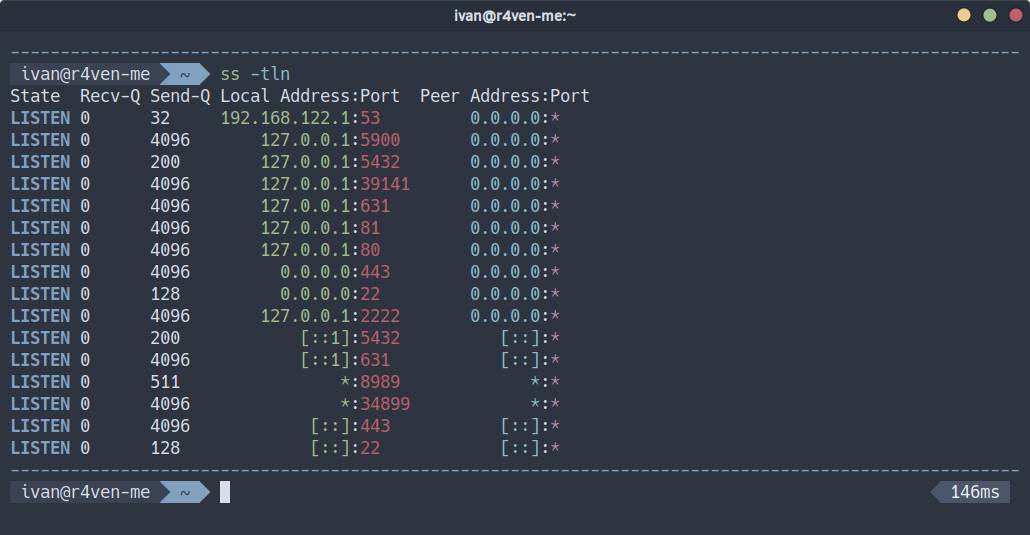Click the yellow minimize window button
This screenshot has width=1030, height=535.
point(964,15)
